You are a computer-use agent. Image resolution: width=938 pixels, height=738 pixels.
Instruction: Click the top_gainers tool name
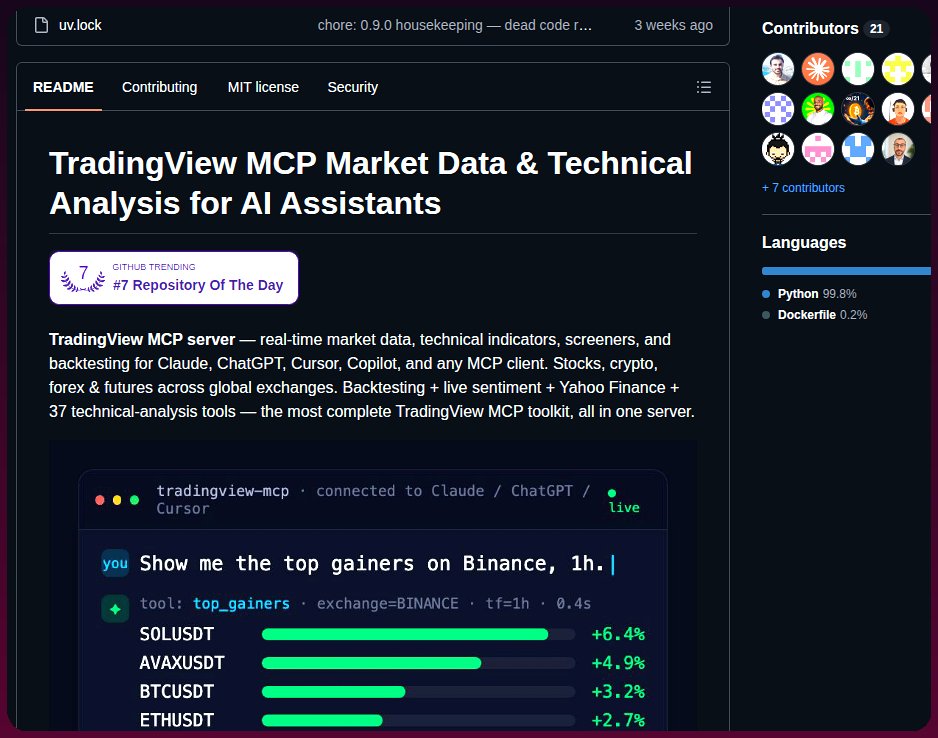241,603
